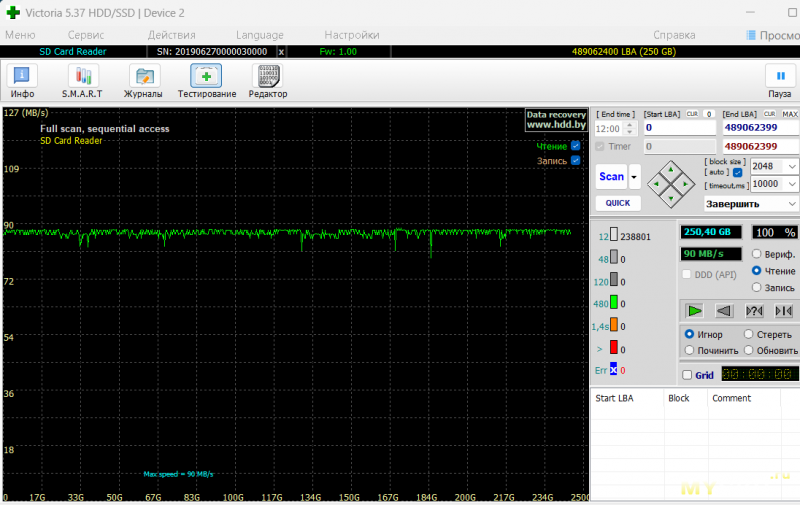Open the Меню menu
Screen dimensions: 800x505
point(20,35)
